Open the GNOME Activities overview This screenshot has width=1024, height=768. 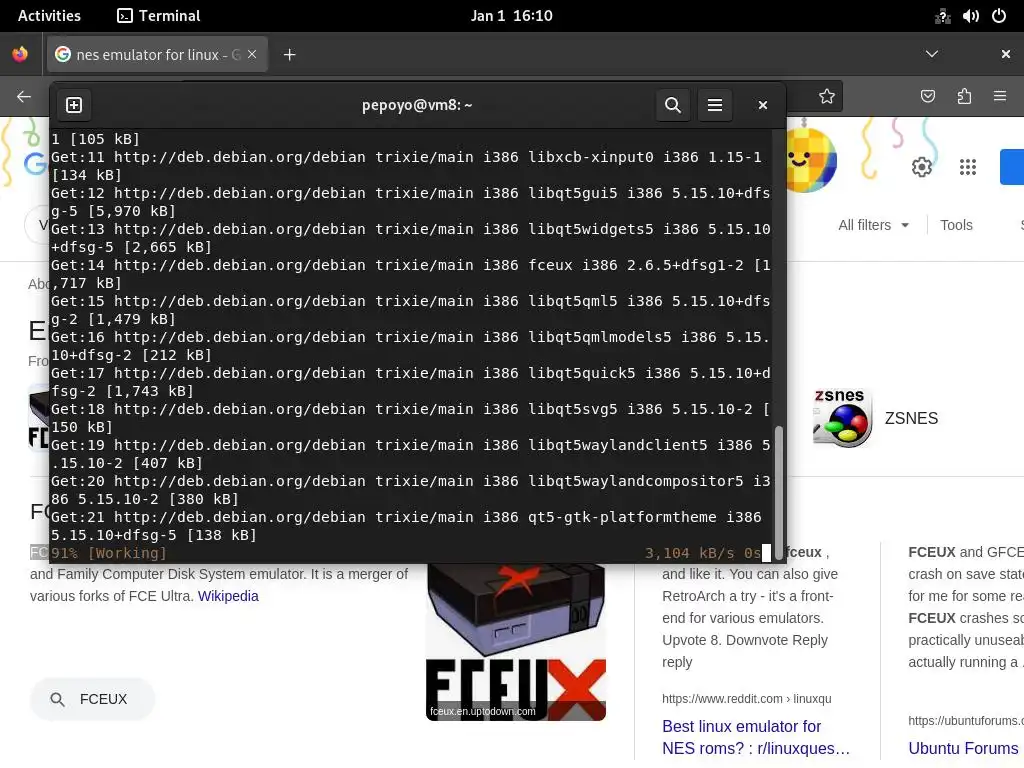pyautogui.click(x=49, y=16)
